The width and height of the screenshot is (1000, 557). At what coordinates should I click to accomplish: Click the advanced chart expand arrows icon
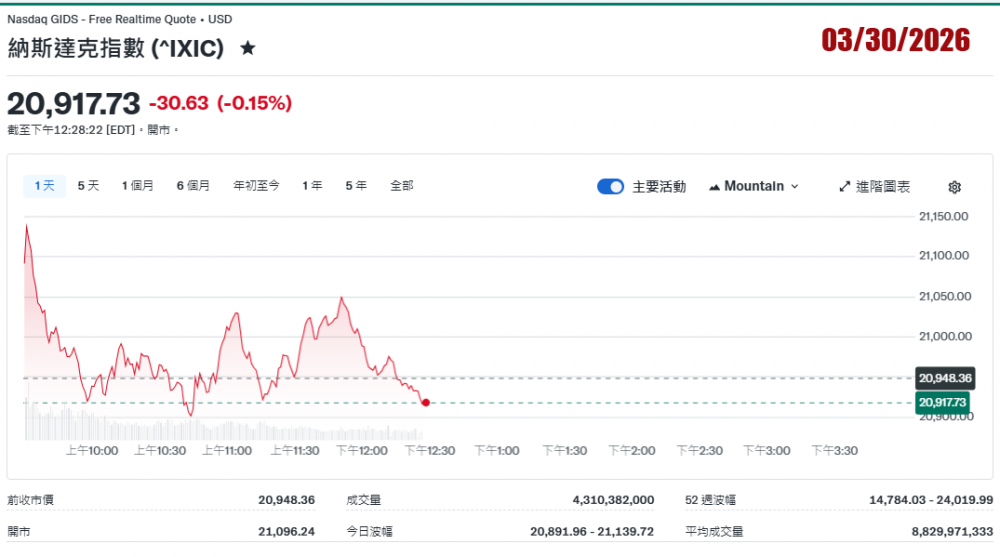[x=844, y=187]
